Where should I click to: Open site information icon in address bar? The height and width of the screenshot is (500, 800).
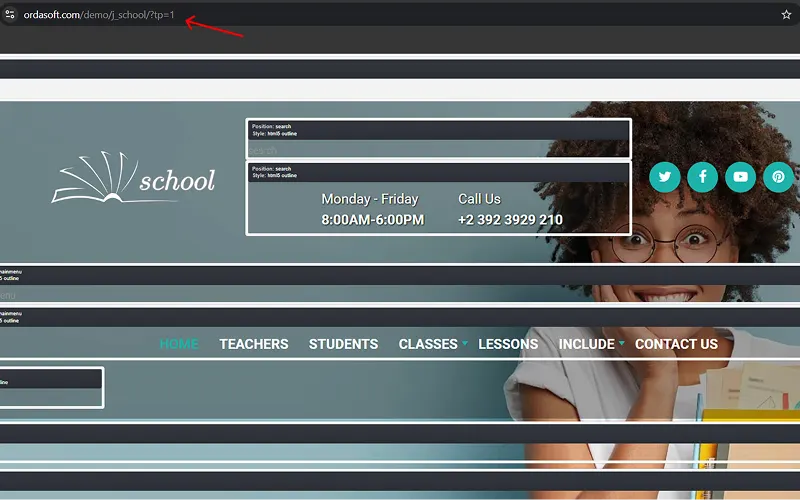tap(10, 14)
